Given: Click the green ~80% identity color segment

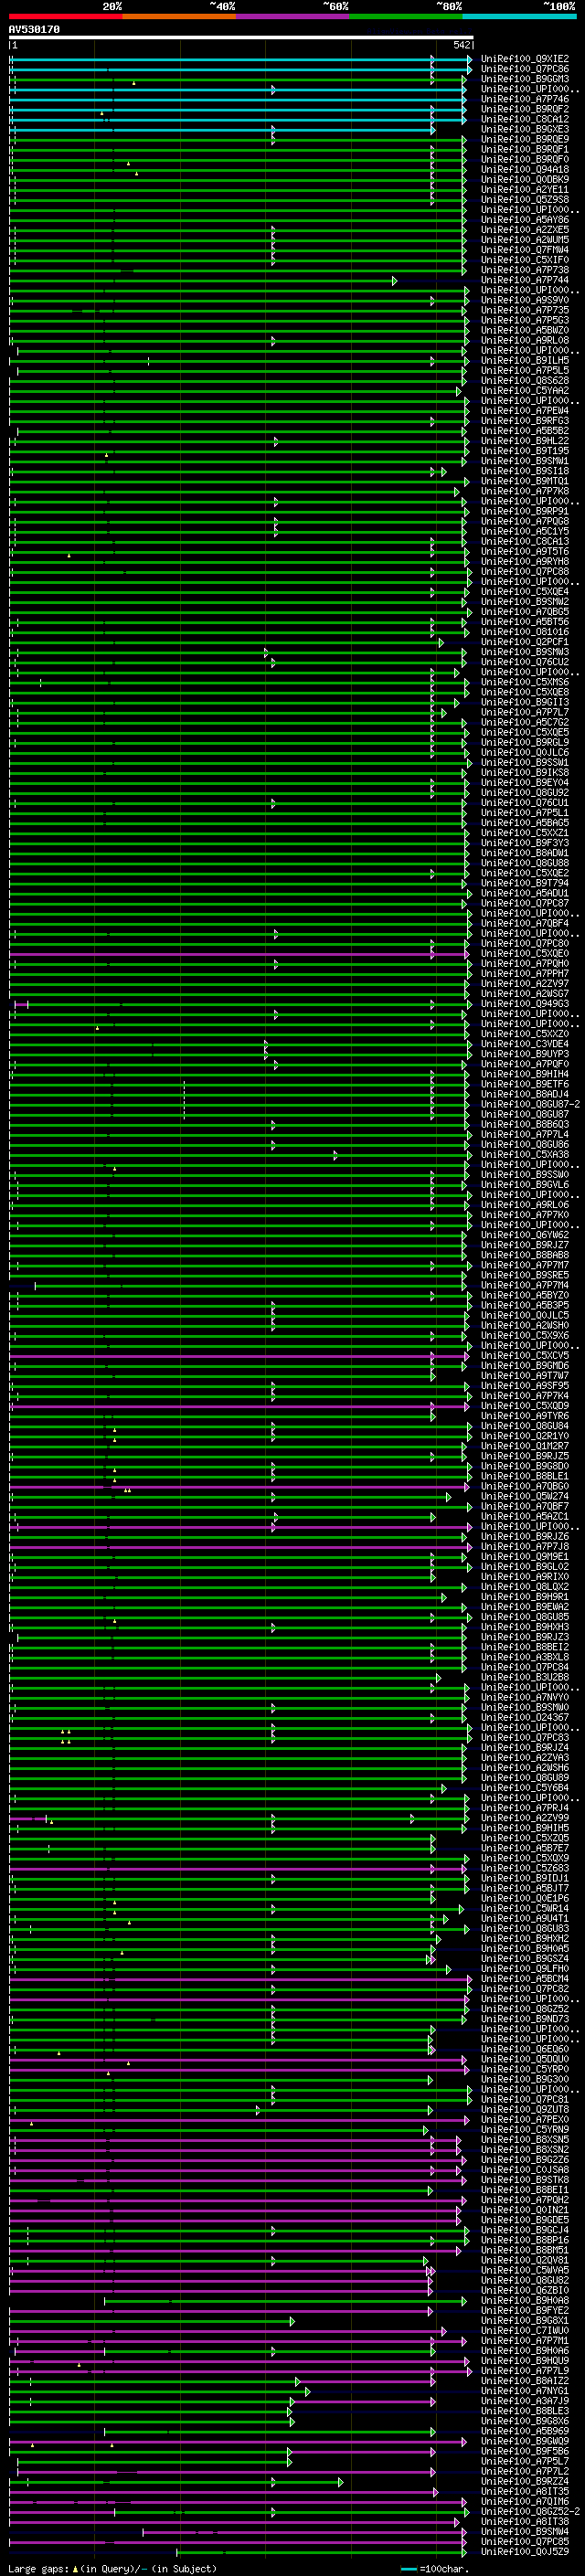Looking at the screenshot, I should pos(406,17).
